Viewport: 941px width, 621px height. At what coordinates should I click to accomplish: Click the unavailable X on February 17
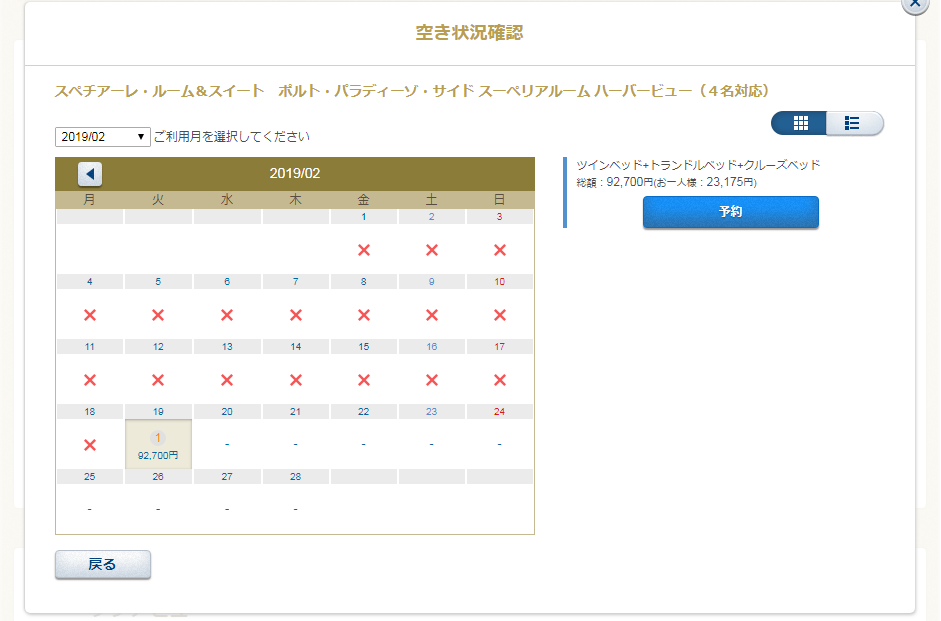[x=499, y=380]
